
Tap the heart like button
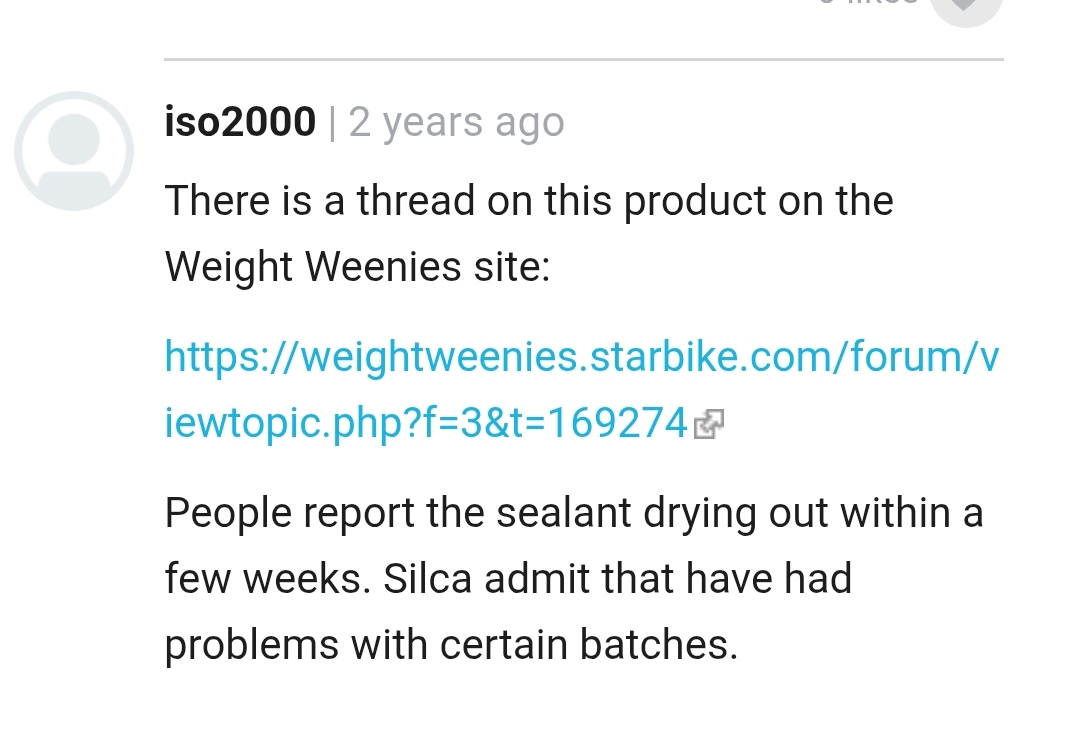[x=966, y=8]
